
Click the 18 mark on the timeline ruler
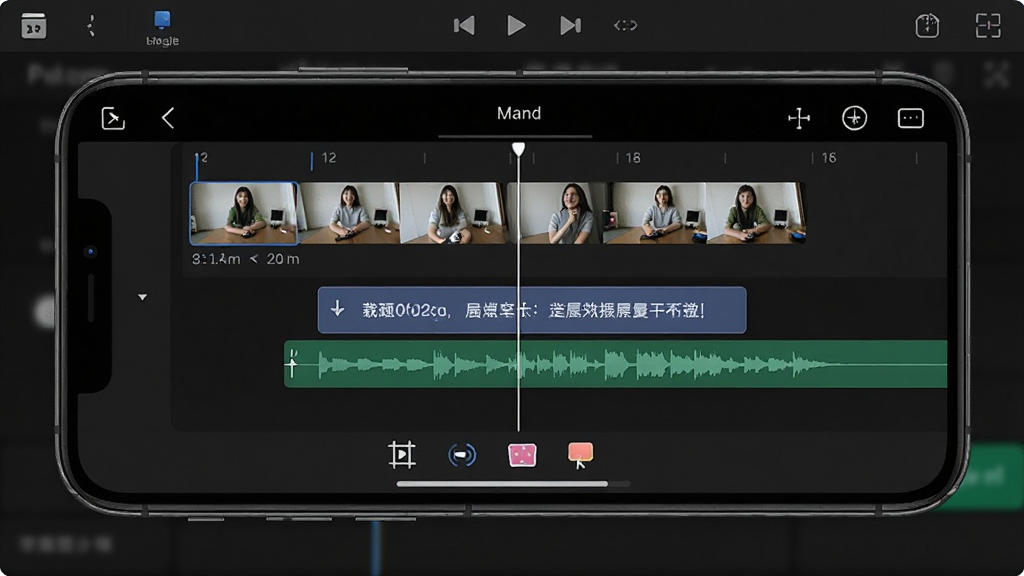633,158
